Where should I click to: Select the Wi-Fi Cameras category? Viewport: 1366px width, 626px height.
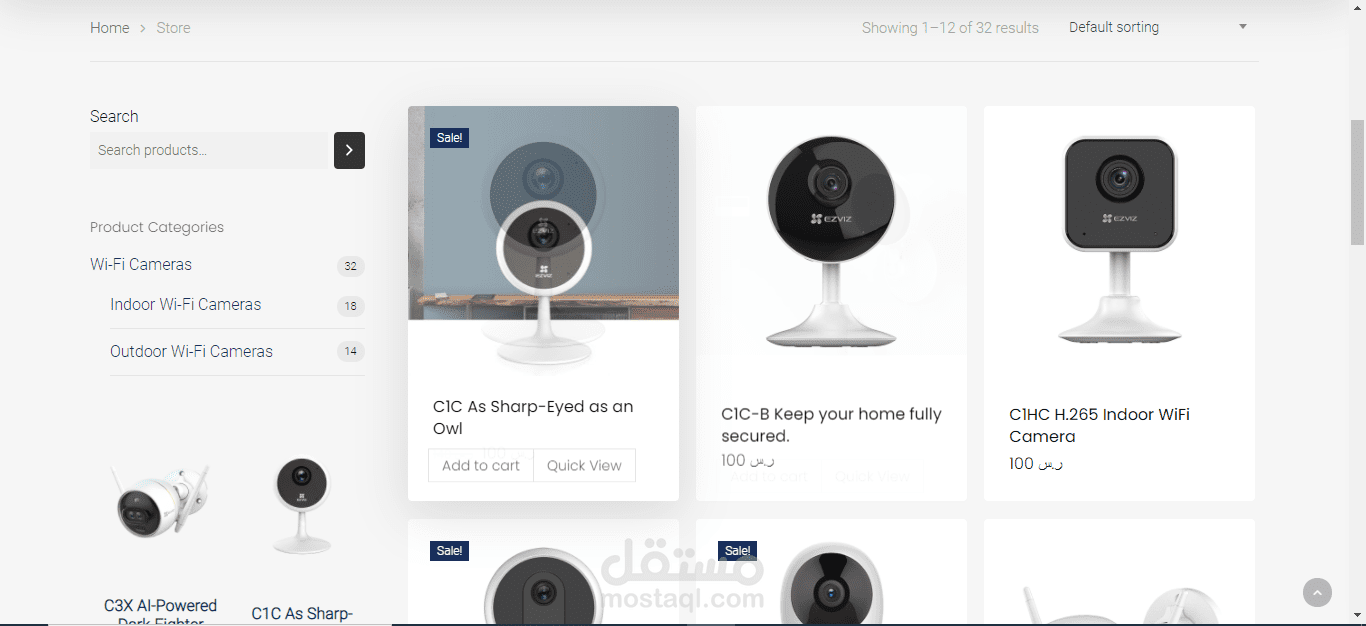(141, 264)
